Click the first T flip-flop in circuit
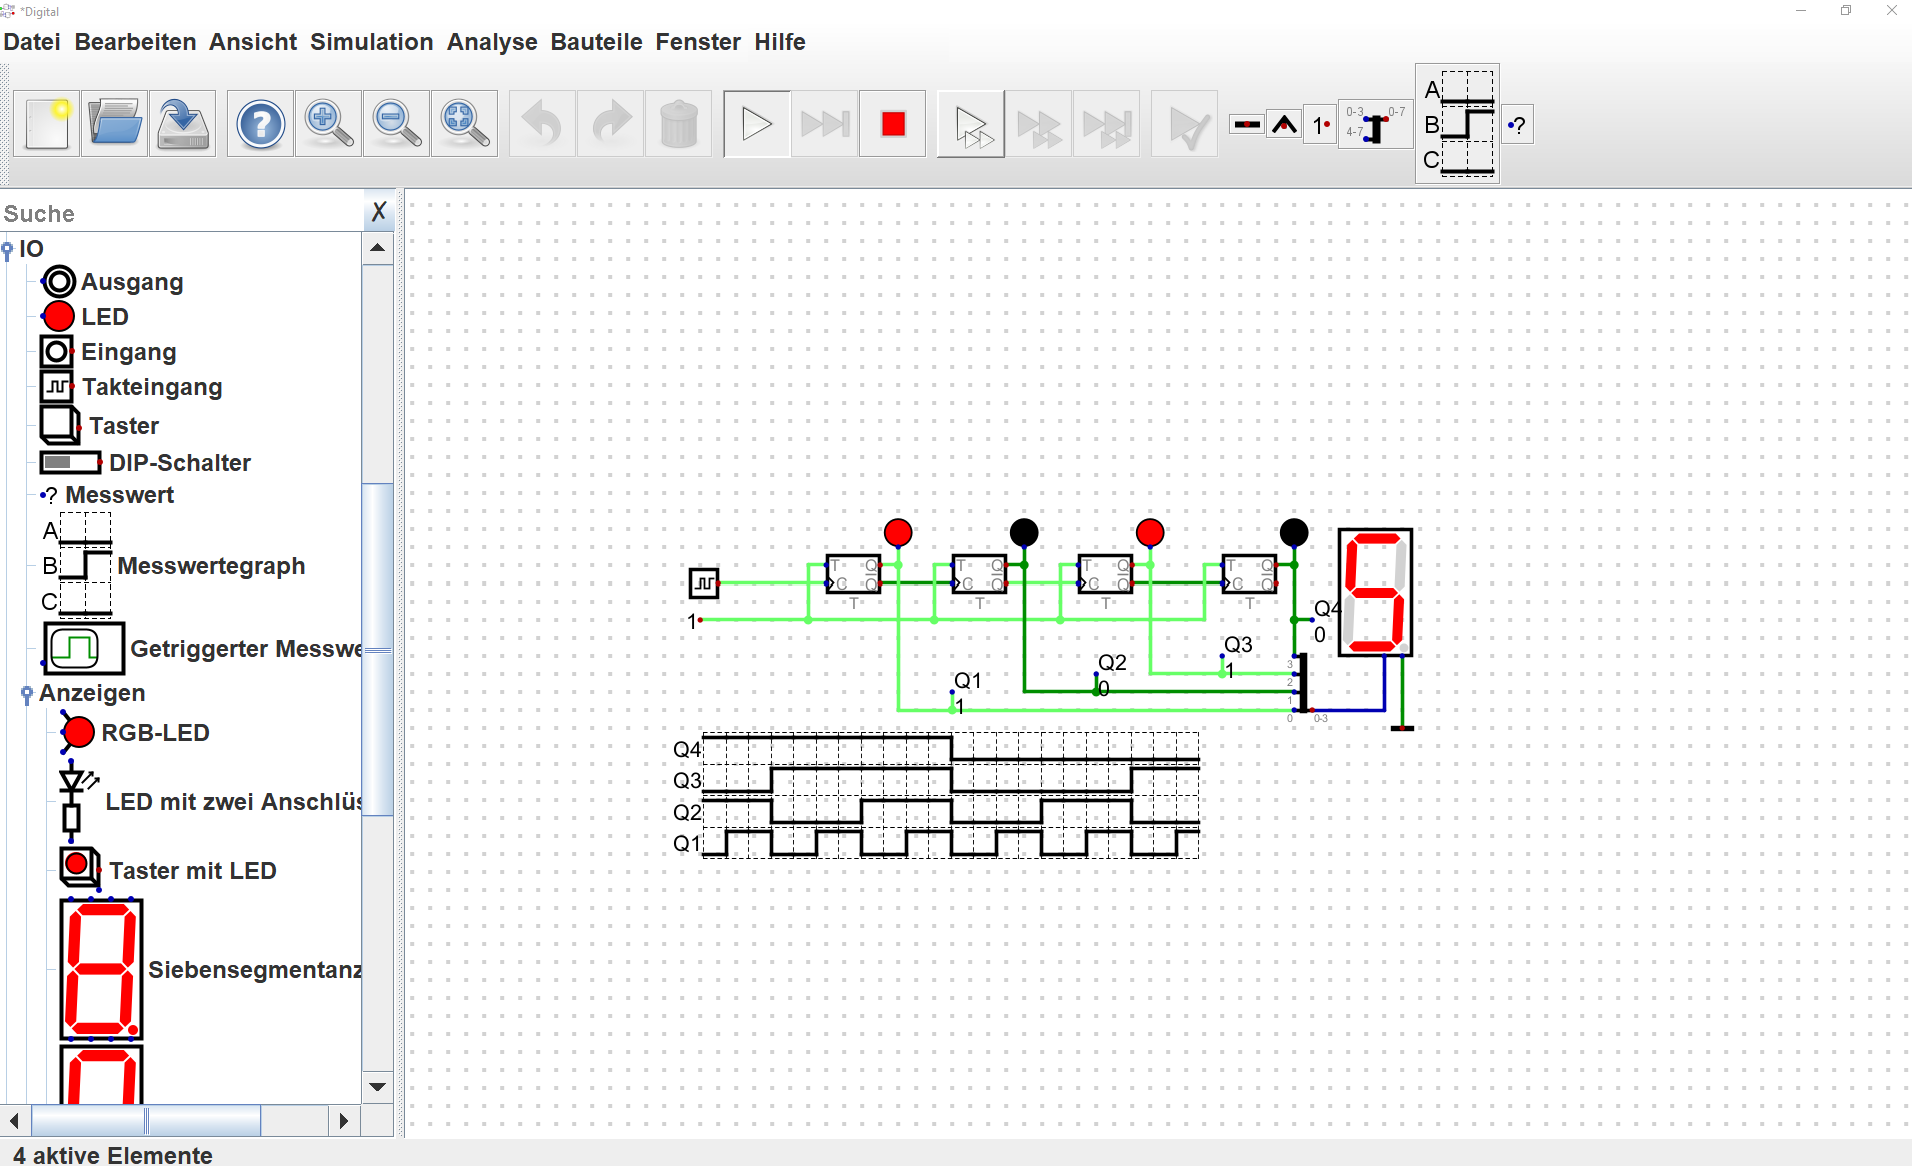 pos(853,575)
